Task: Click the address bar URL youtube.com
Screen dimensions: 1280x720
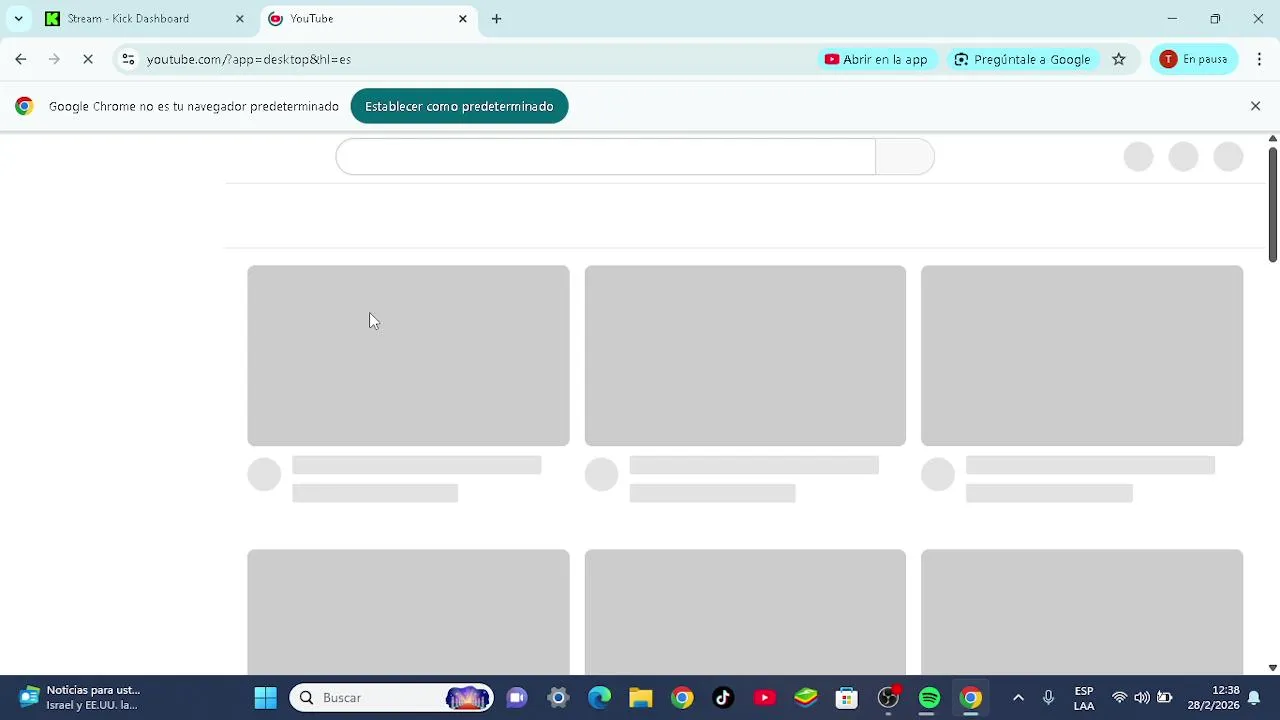Action: pyautogui.click(x=249, y=59)
